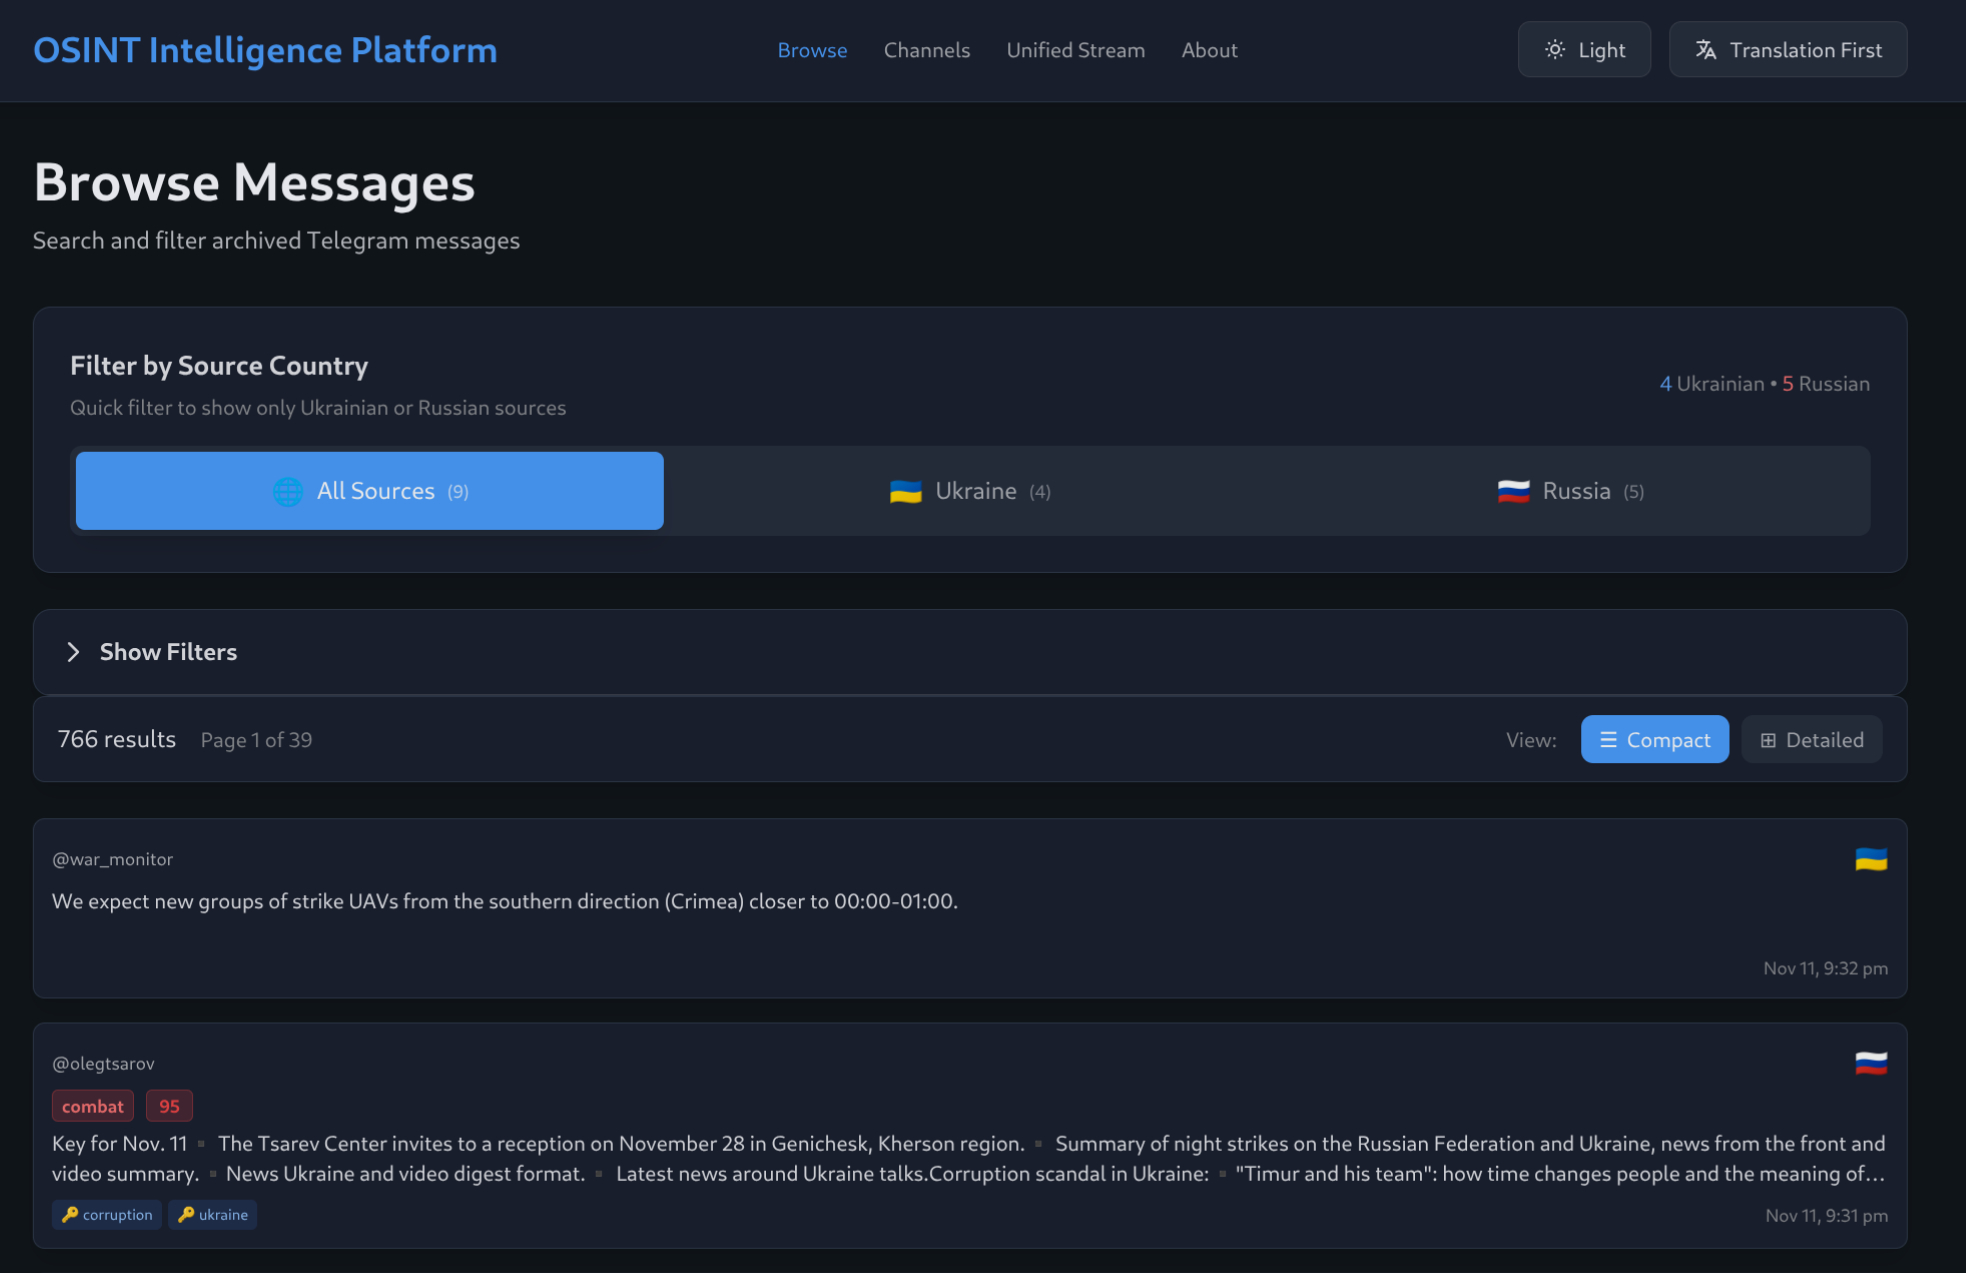Click the red combat category badge

92,1106
